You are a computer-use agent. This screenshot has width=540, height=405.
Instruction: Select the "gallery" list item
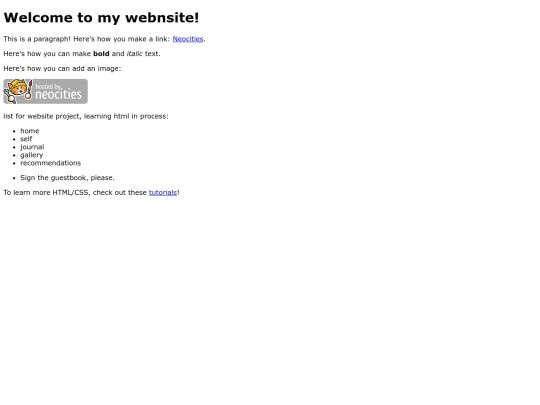31,155
